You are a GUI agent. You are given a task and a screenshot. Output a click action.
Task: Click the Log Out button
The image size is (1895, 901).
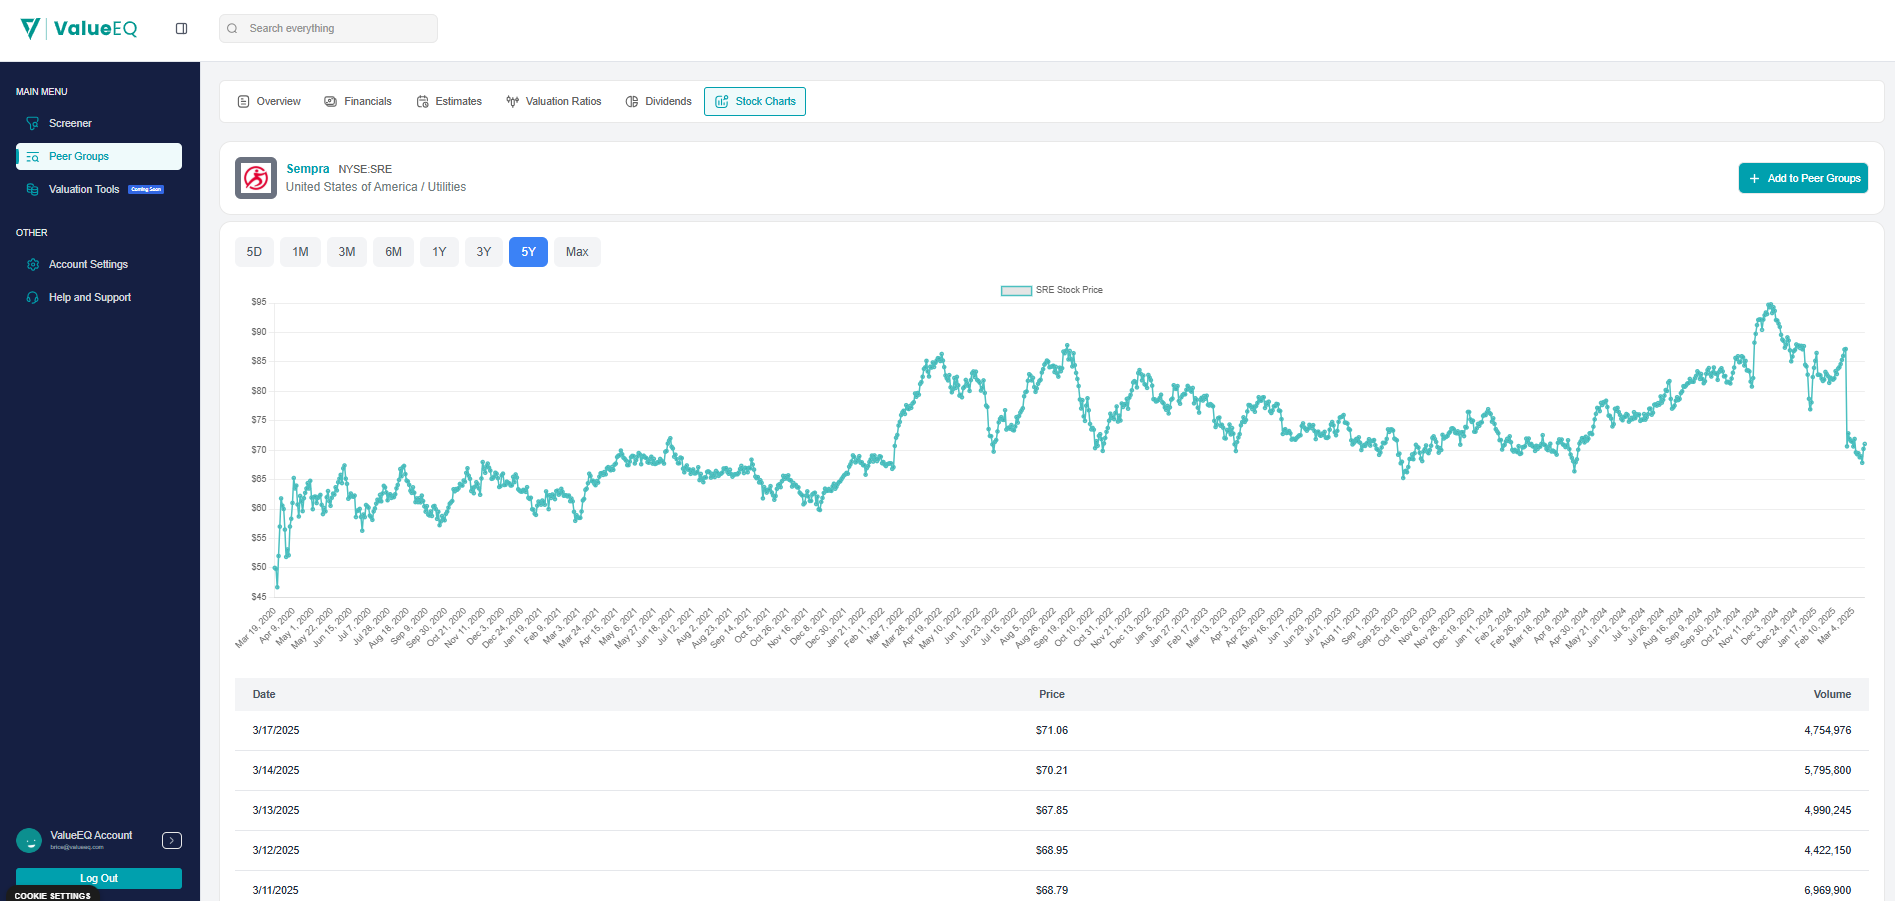pyautogui.click(x=99, y=878)
